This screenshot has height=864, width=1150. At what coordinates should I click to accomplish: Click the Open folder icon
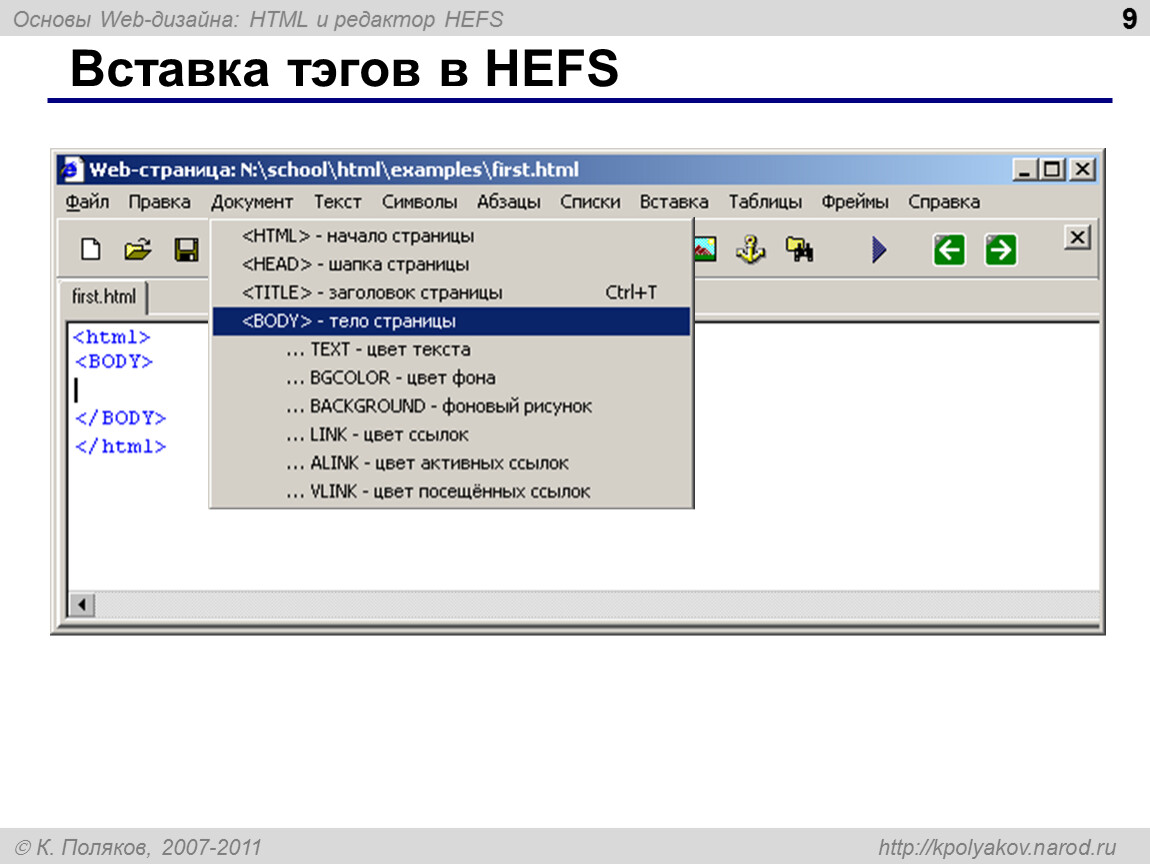click(138, 249)
